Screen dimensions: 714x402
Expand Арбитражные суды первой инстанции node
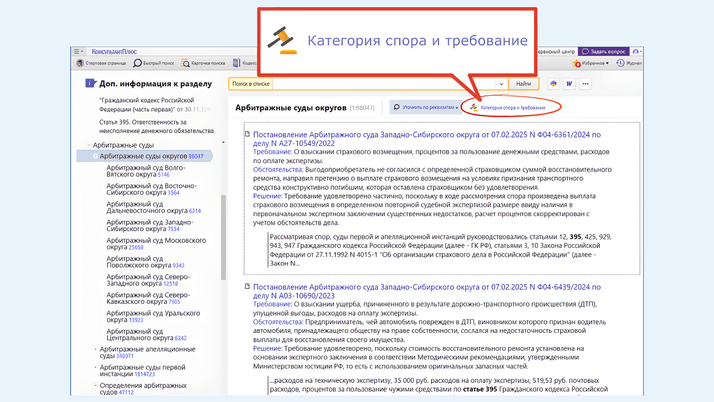click(95, 367)
